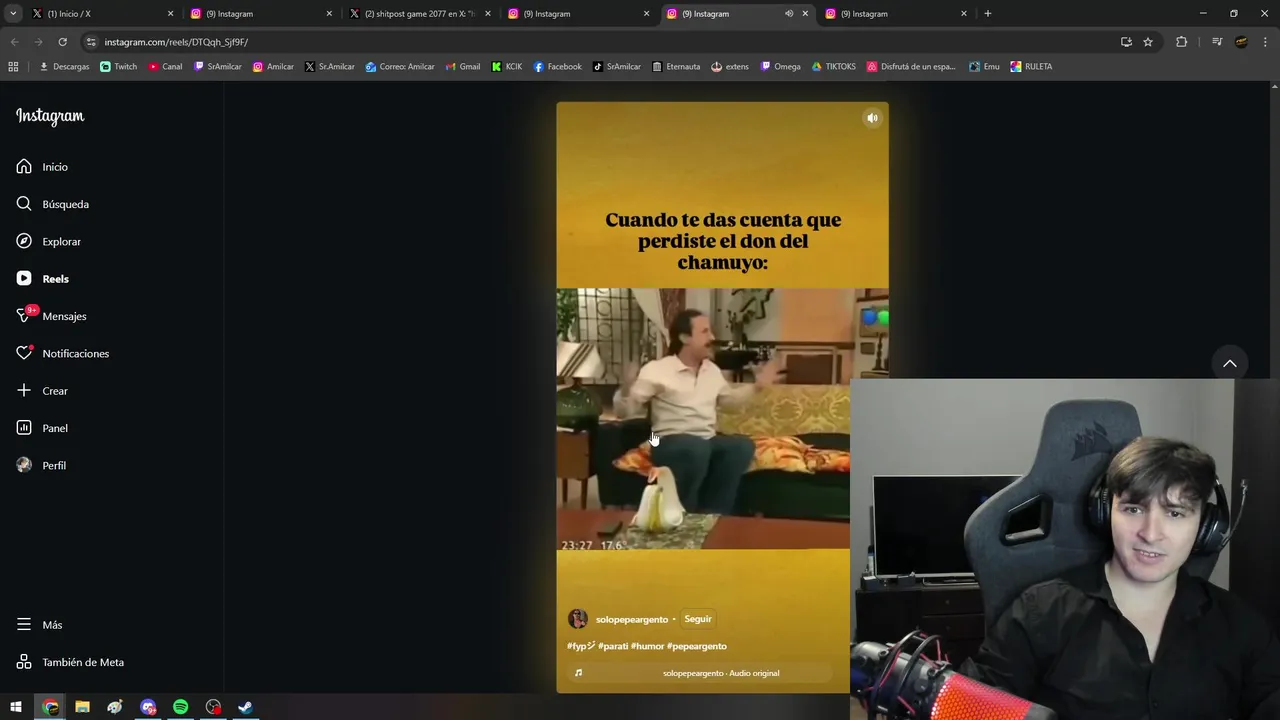Open a new browser tab
The image size is (1280, 720).
[x=988, y=14]
